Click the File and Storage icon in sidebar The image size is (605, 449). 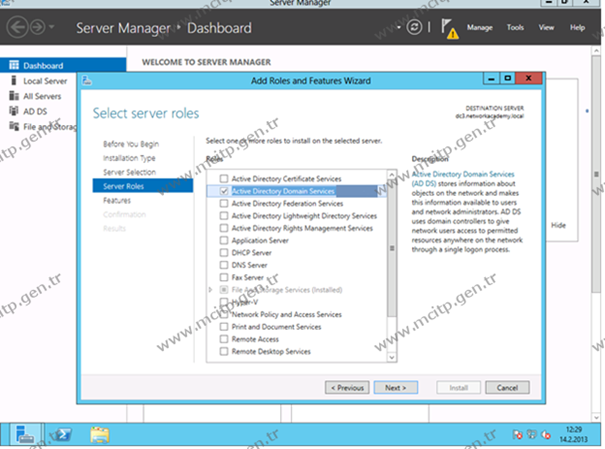[14, 126]
